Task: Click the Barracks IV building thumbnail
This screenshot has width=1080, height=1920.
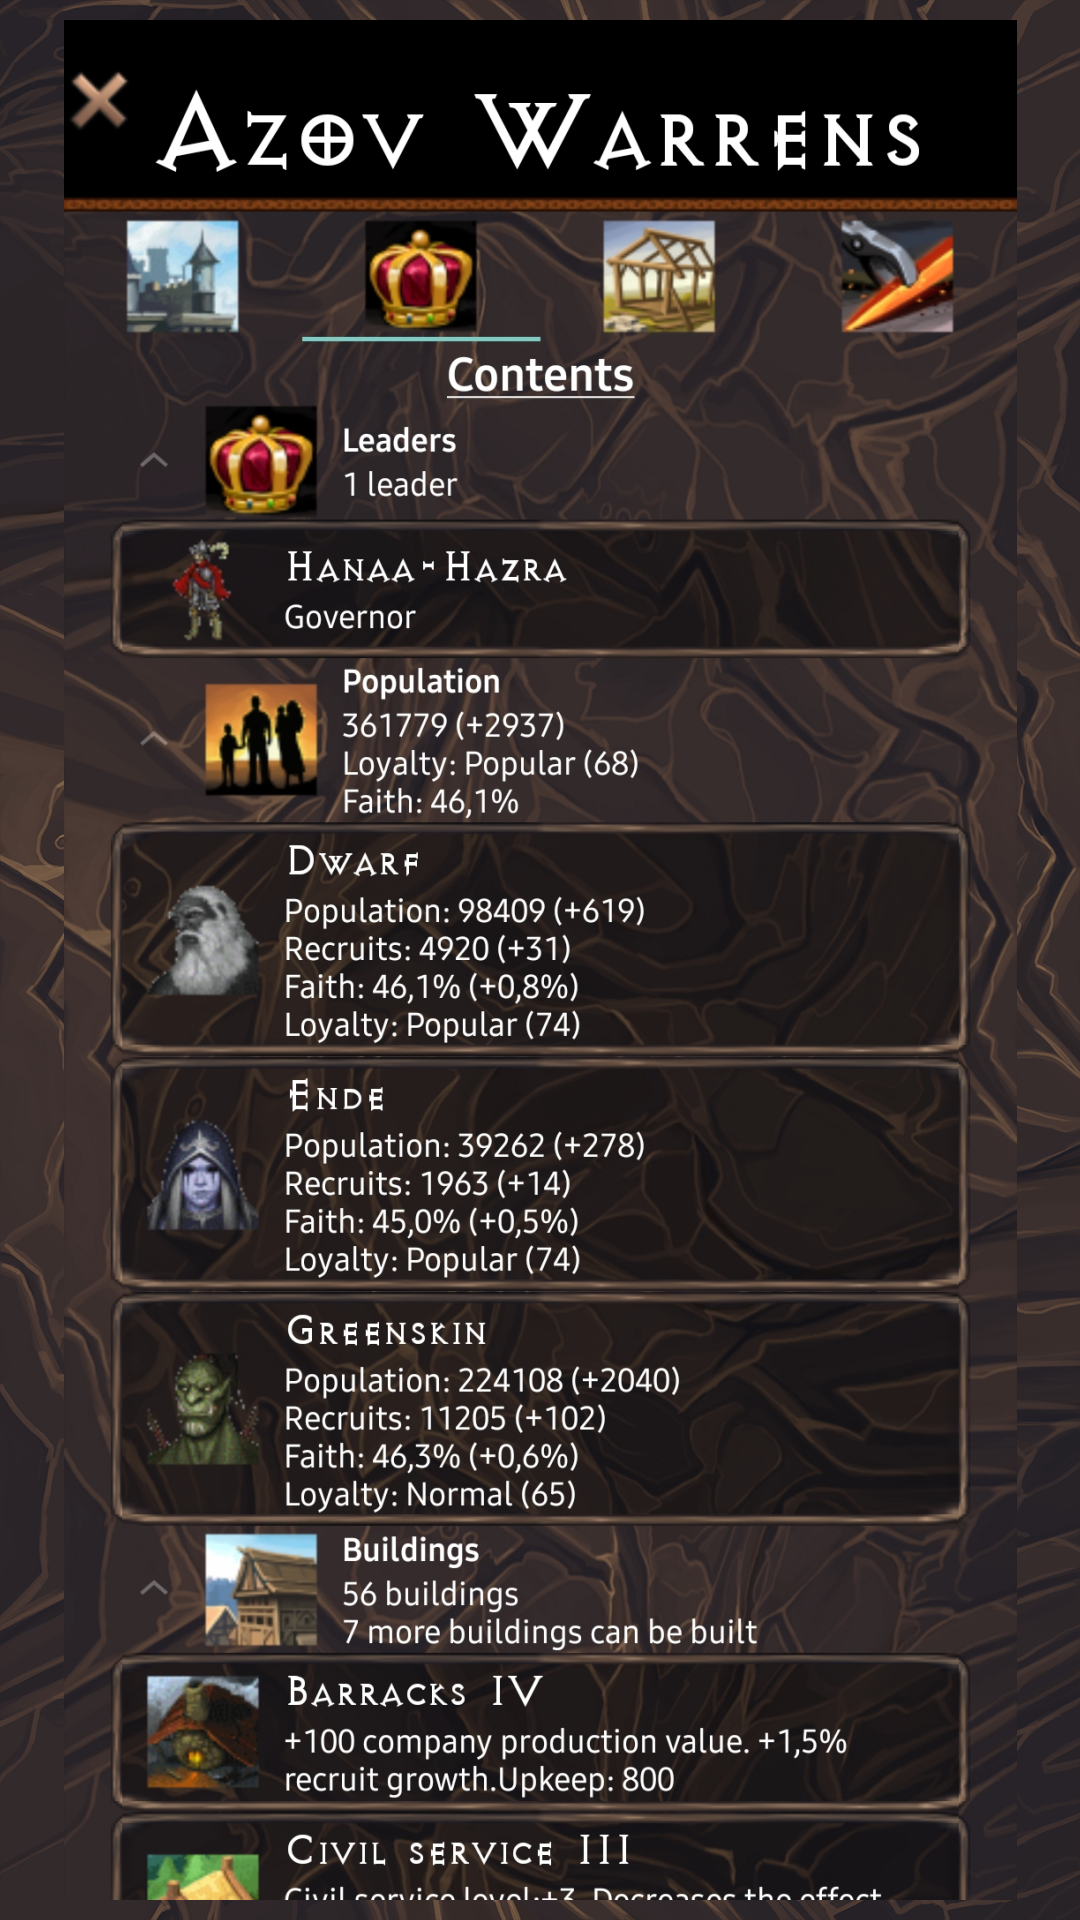Action: pos(203,1733)
